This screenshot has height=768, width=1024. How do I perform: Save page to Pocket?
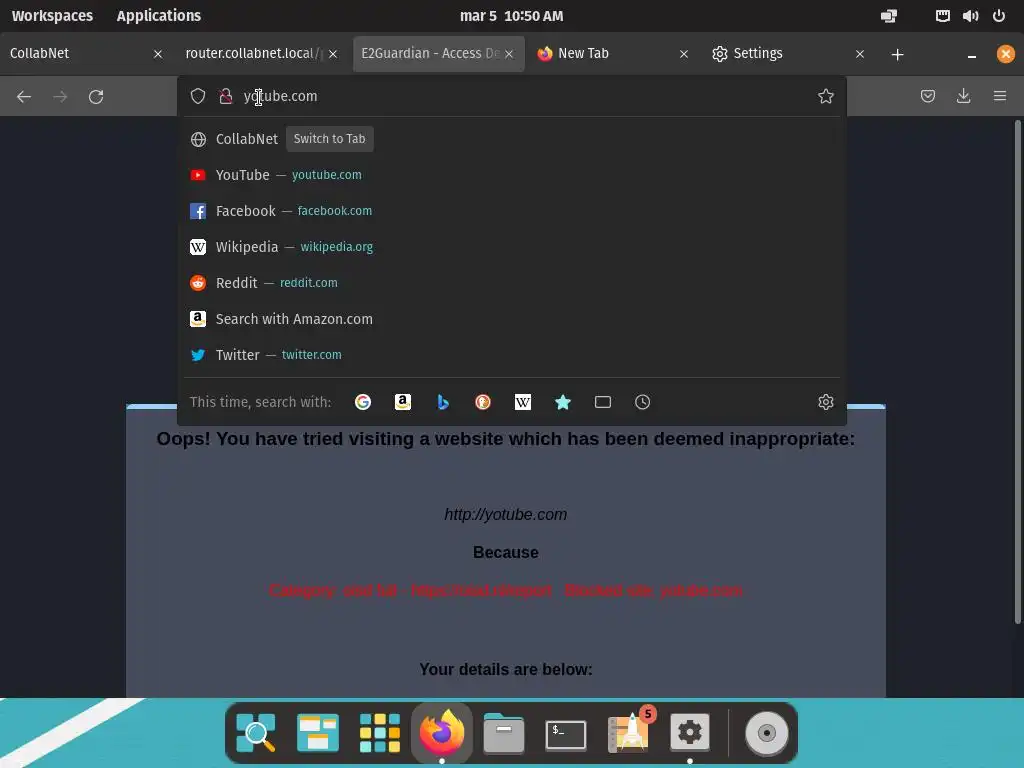pyautogui.click(x=927, y=96)
